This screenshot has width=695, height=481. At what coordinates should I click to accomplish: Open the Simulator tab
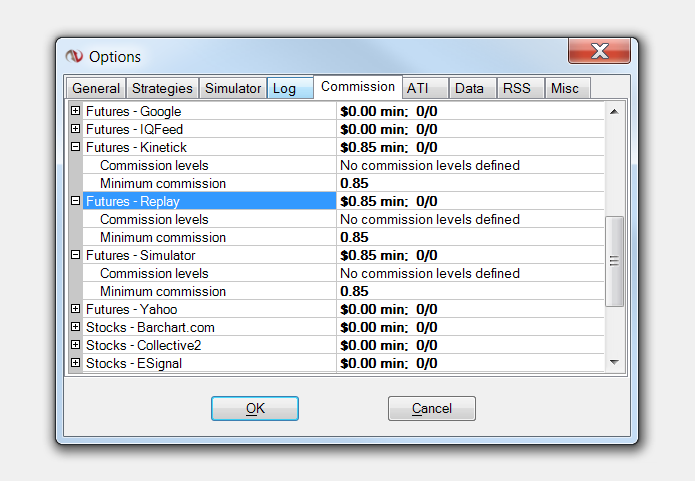coord(233,88)
